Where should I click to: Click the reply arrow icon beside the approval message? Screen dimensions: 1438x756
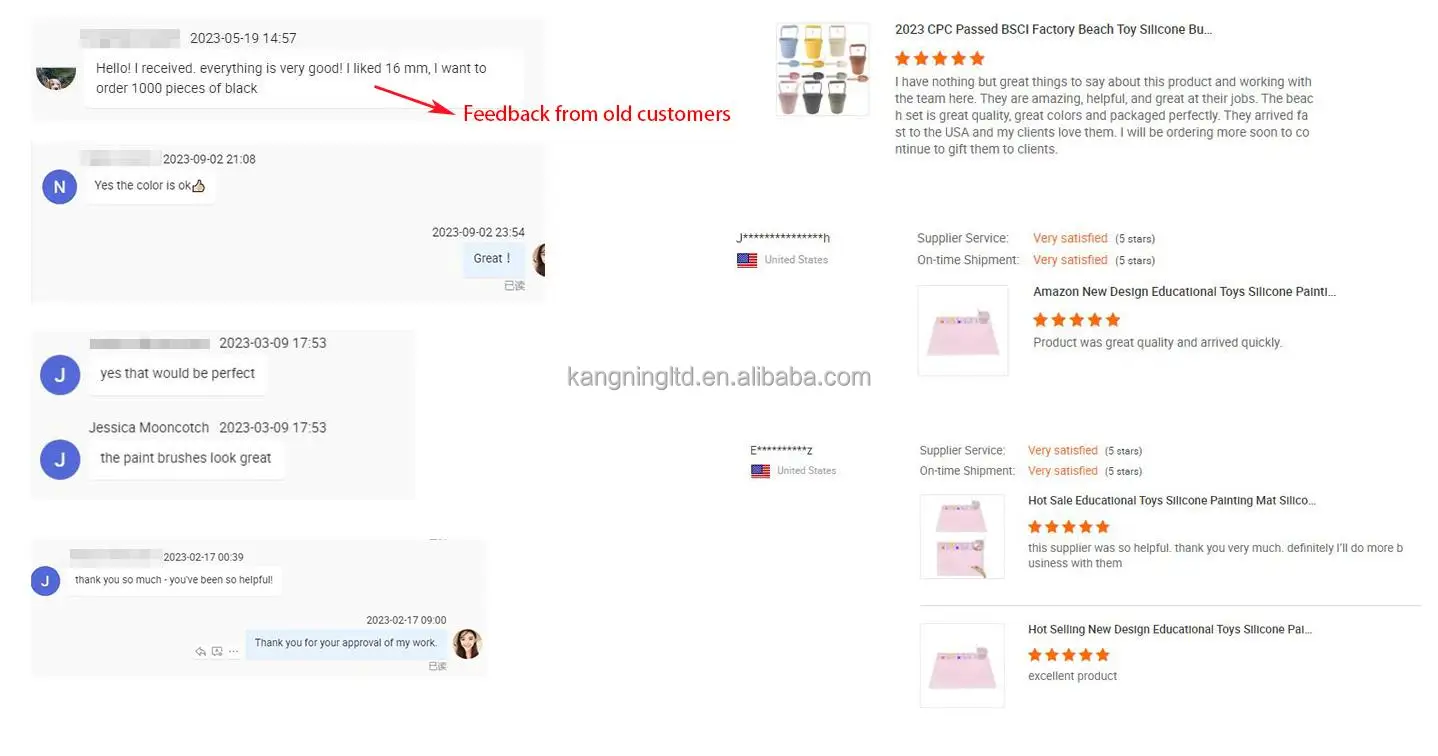coord(200,651)
